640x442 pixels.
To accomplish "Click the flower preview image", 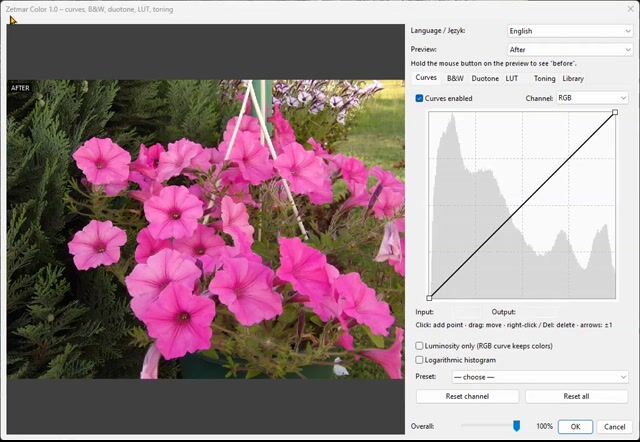I will (205, 229).
